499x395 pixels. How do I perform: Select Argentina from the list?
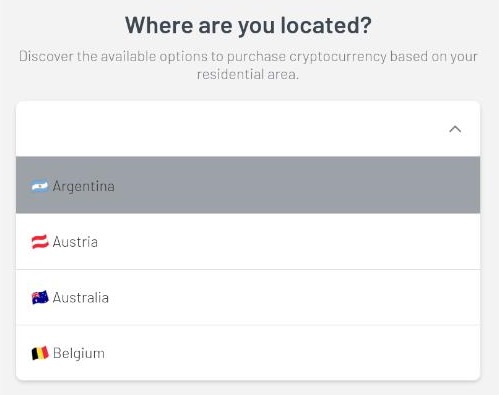(248, 185)
